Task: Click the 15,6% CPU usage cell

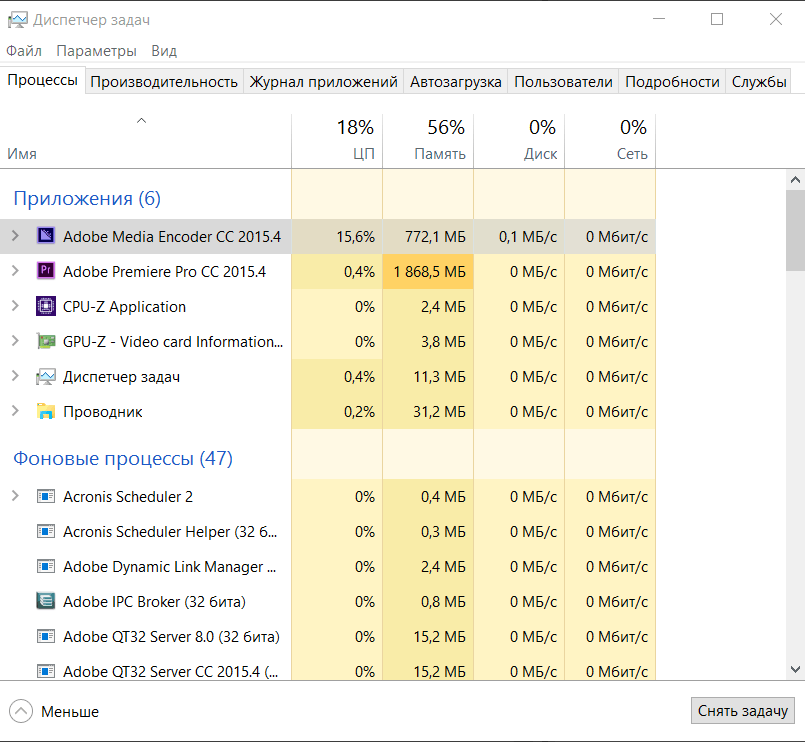Action: click(x=337, y=236)
